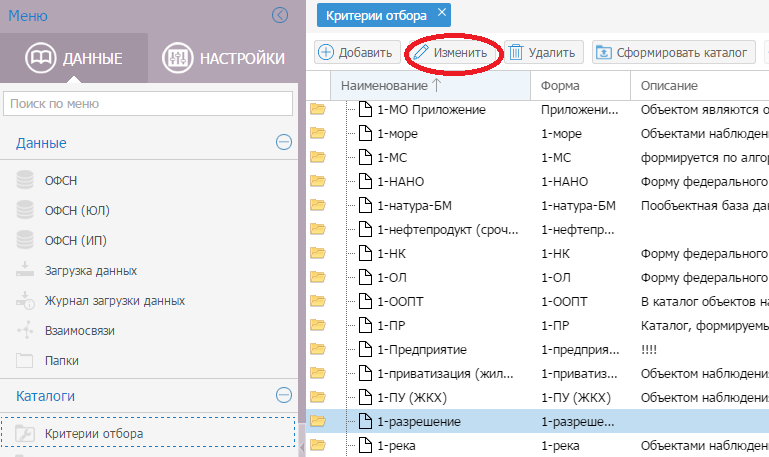Image resolution: width=769 pixels, height=457 pixels.
Task: Activate the Критерии отбора tab
Action: click(x=376, y=16)
